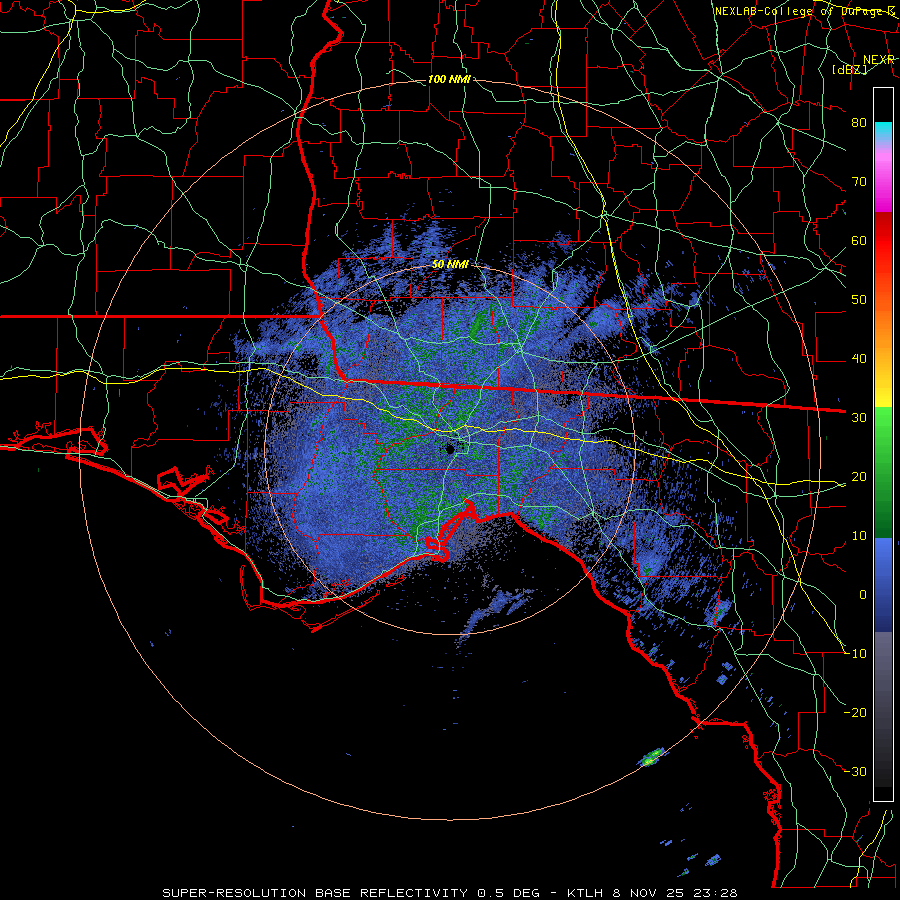
Task: Click the black radar site dot at map center
Action: (451, 449)
